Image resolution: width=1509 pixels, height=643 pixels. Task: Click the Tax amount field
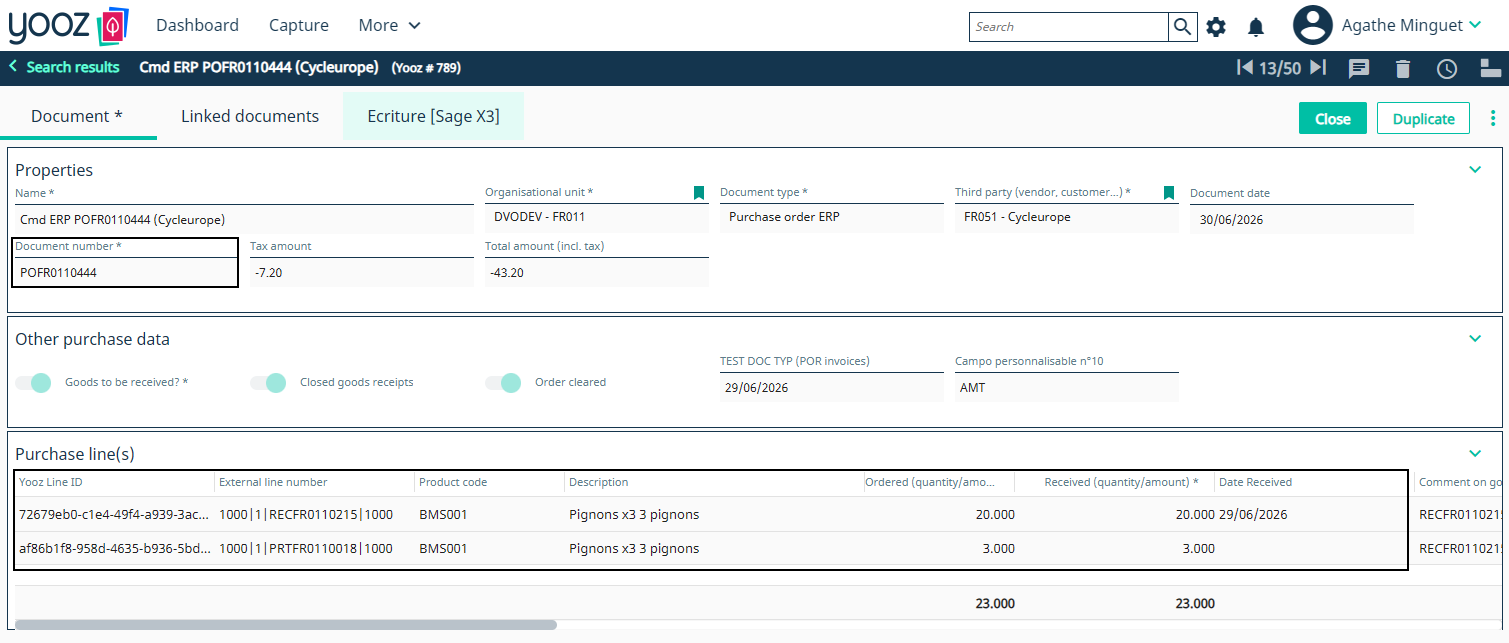click(362, 272)
